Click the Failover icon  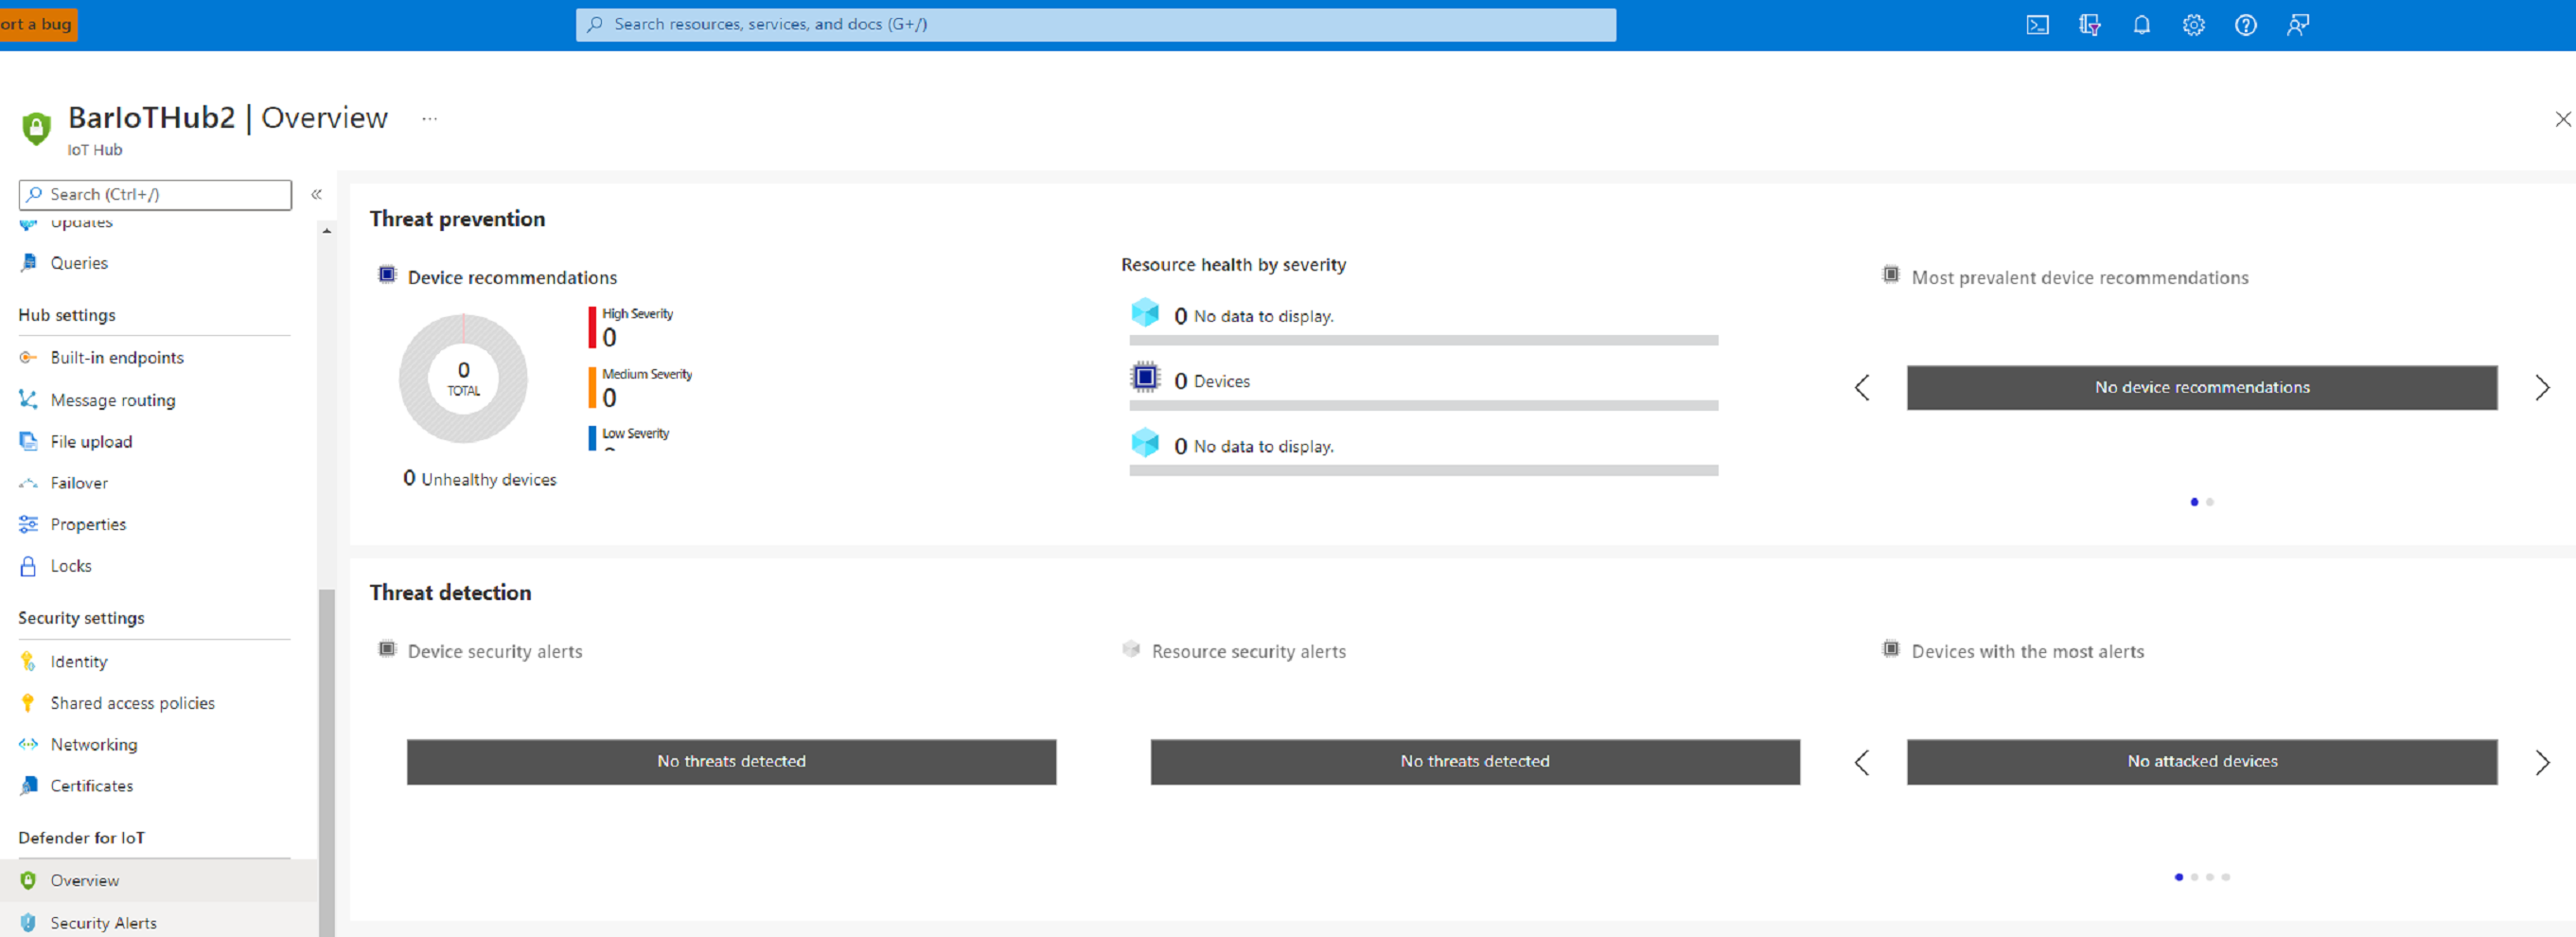click(x=29, y=483)
